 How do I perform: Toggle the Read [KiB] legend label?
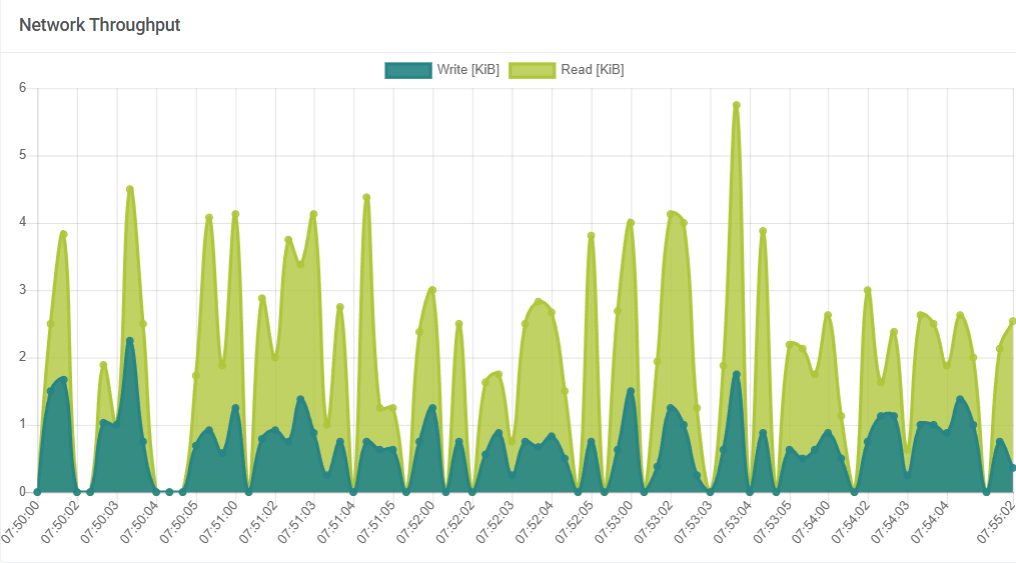coord(592,70)
